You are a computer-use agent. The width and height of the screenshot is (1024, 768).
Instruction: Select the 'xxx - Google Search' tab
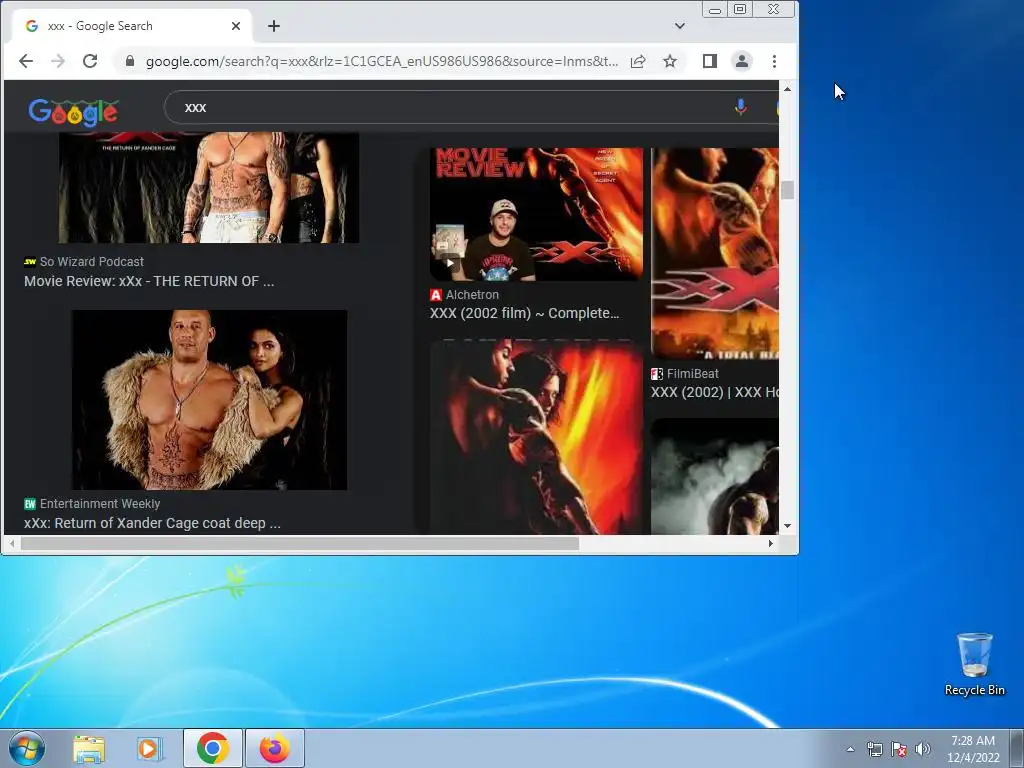coord(131,26)
